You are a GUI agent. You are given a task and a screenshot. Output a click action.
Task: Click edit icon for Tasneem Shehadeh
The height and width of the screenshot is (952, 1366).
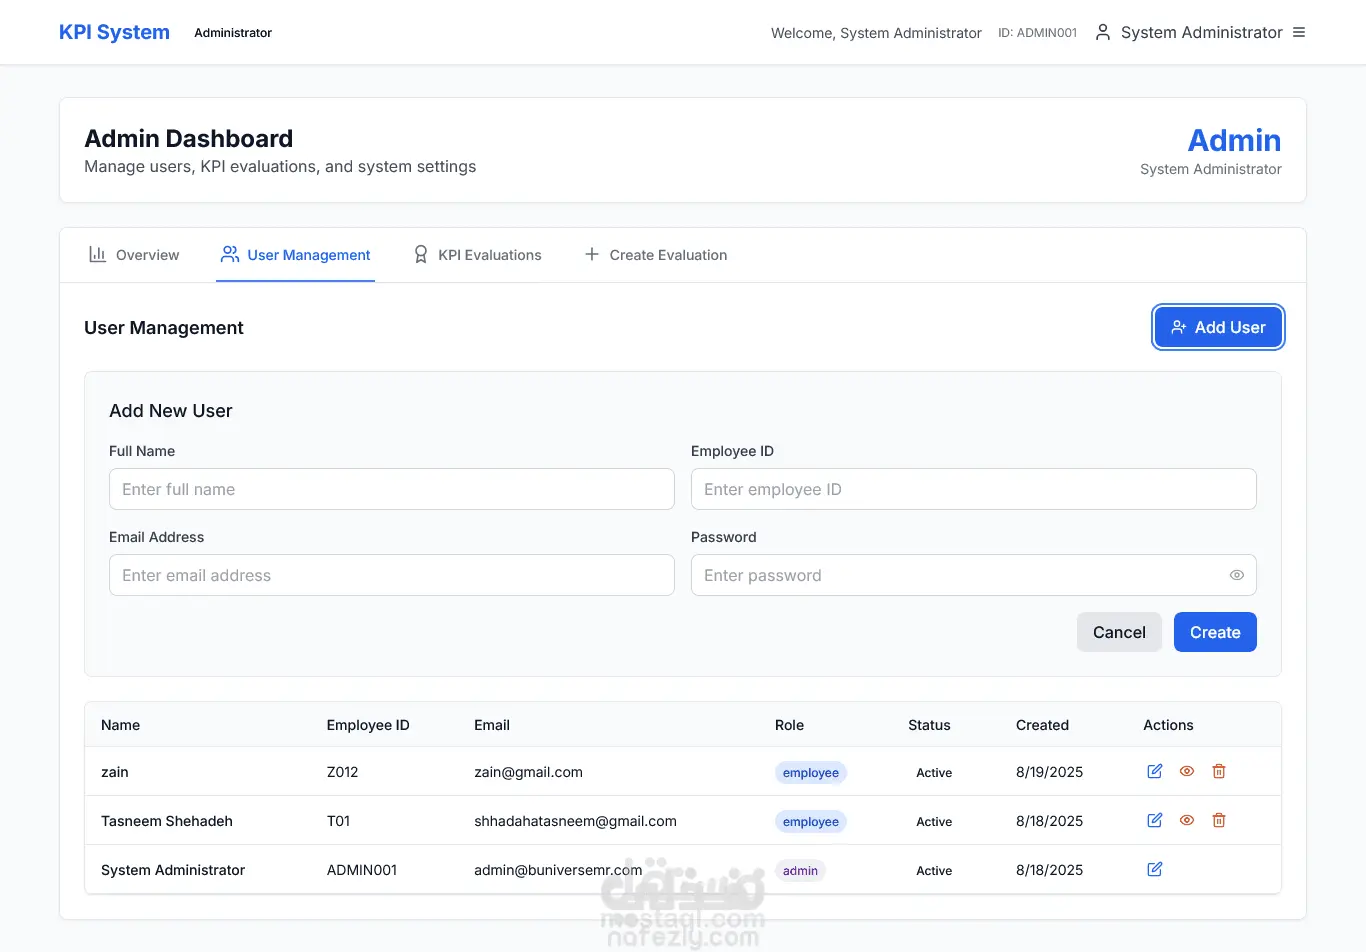(x=1155, y=820)
